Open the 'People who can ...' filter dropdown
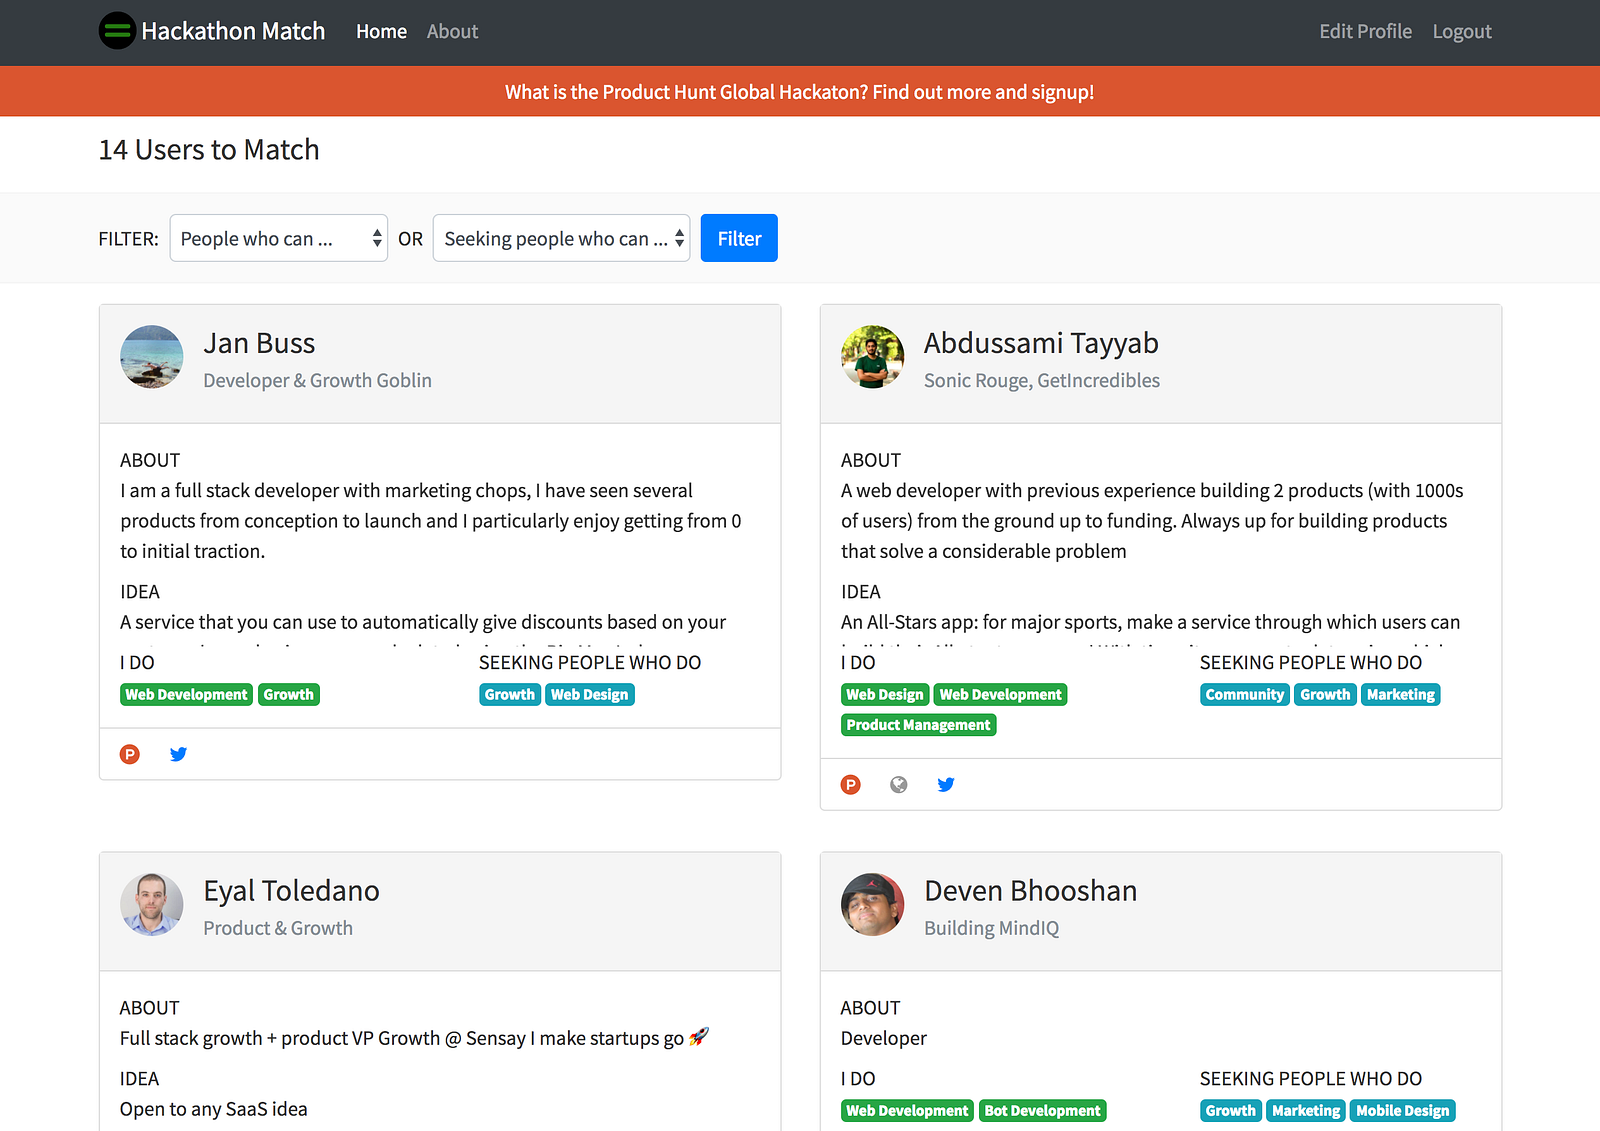The image size is (1600, 1131). [x=279, y=238]
